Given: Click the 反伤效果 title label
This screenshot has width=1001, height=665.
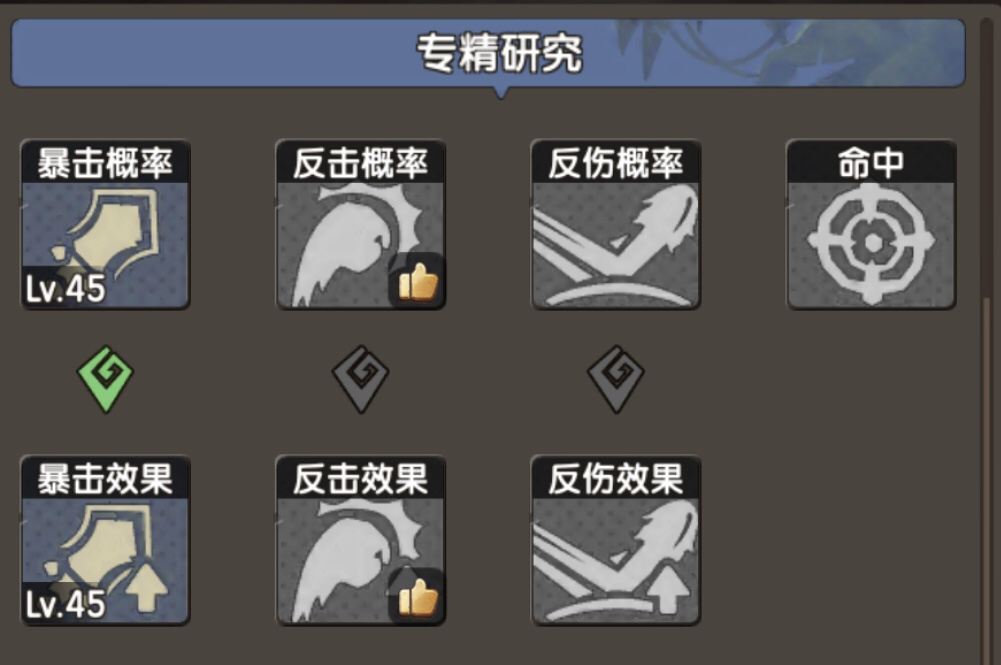Looking at the screenshot, I should pyautogui.click(x=616, y=479).
